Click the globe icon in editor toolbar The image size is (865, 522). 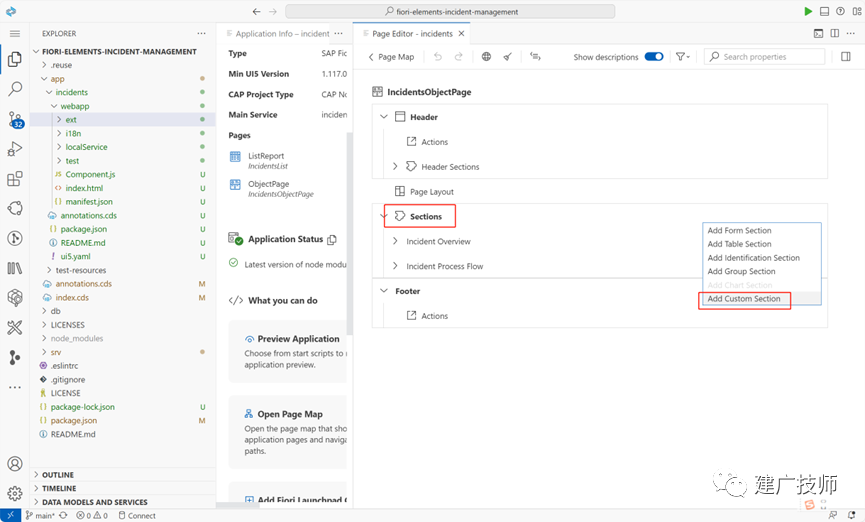[486, 57]
